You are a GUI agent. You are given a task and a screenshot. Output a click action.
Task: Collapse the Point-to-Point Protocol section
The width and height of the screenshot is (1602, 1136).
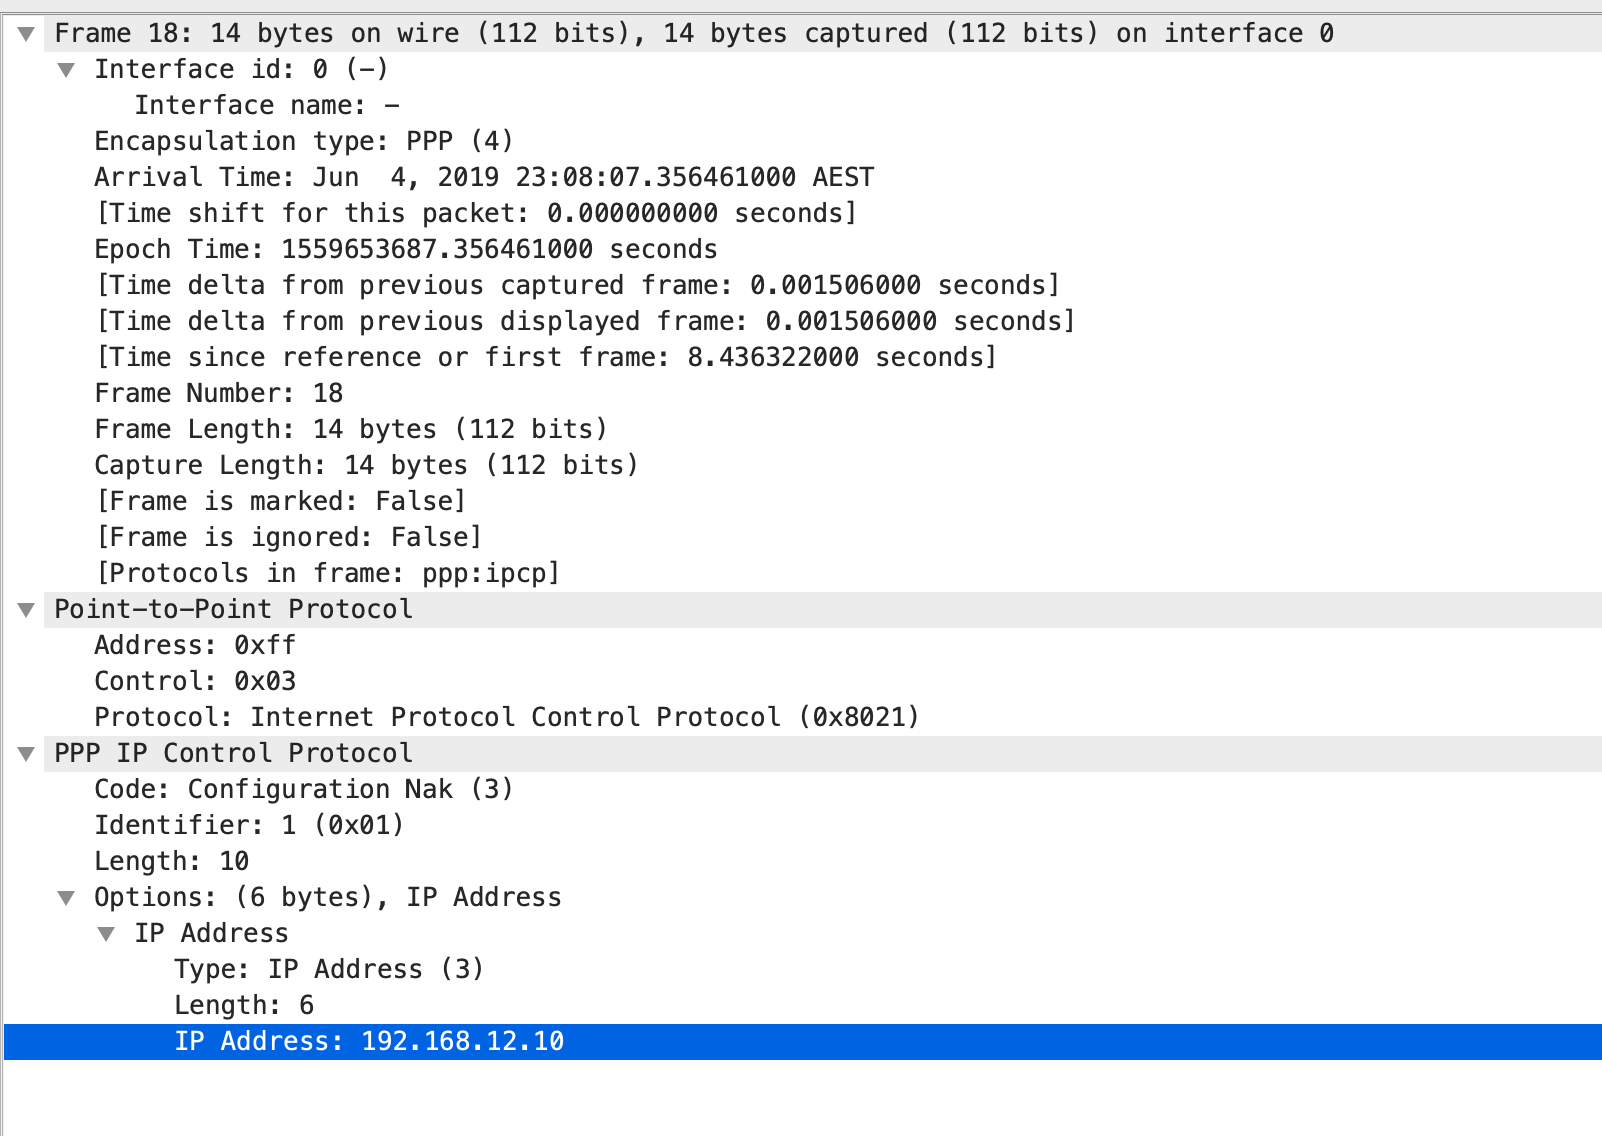27,610
